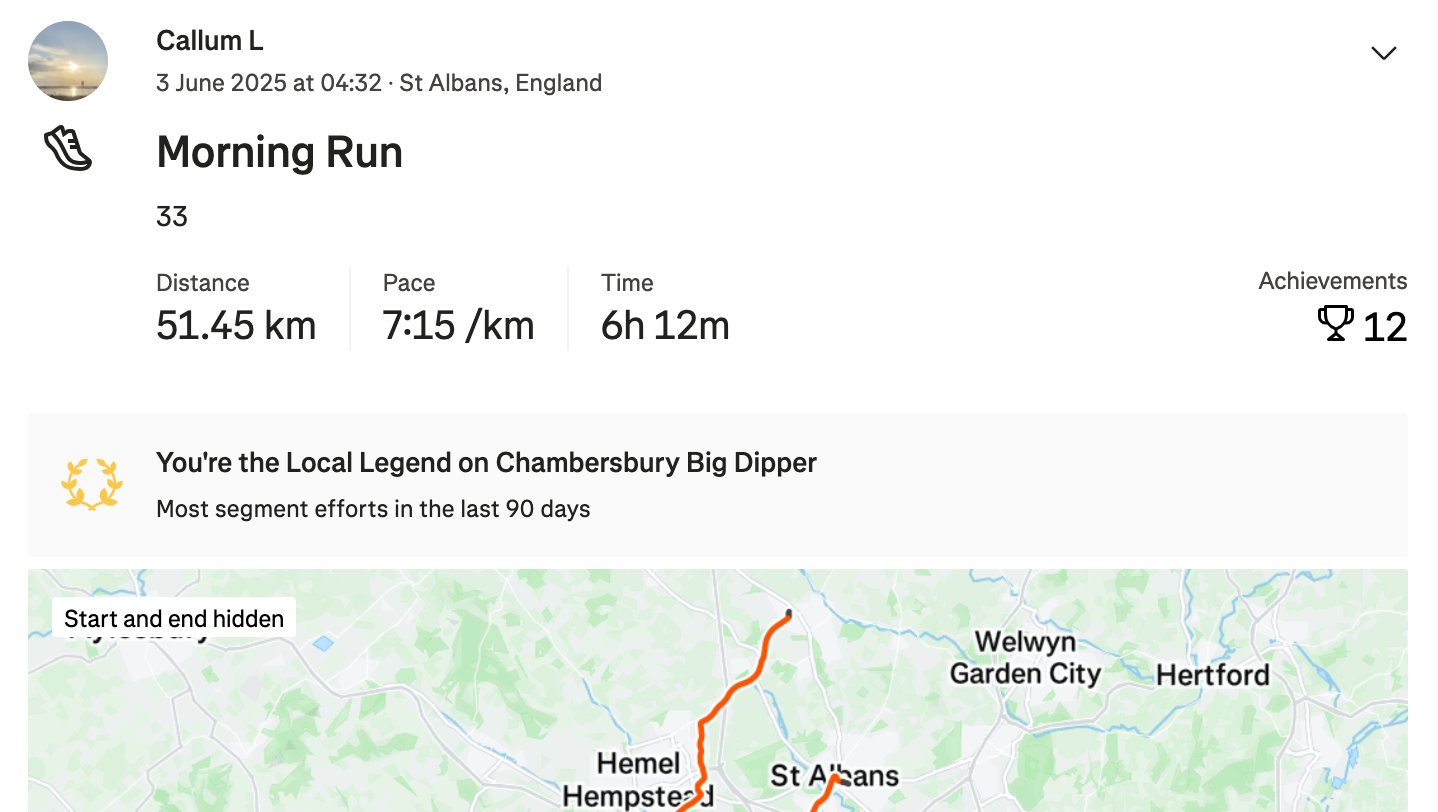
Task: Click the Local Legend laurel wreath icon
Action: 91,485
